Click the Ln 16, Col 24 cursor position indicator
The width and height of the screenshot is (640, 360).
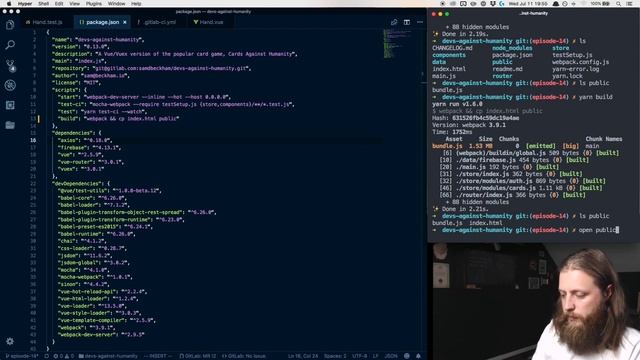(302, 356)
